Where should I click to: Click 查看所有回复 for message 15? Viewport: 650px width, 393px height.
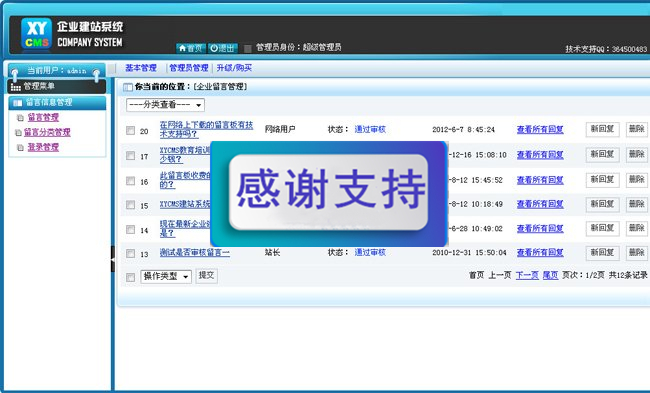pyautogui.click(x=540, y=204)
